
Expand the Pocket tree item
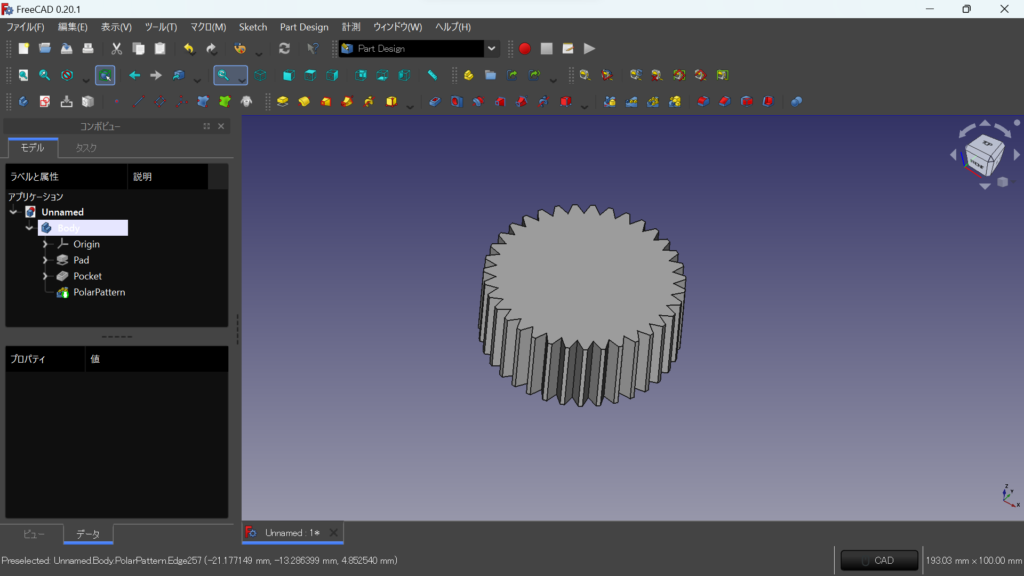pos(45,276)
